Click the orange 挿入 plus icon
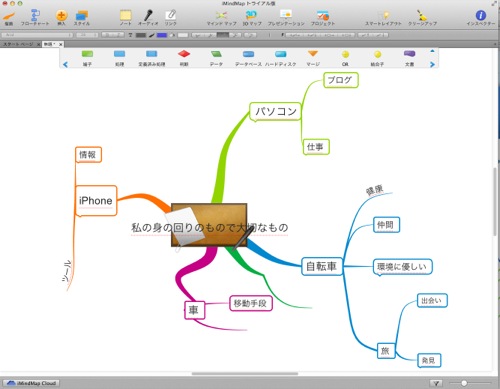Image resolution: width=500 pixels, height=389 pixels. [61, 15]
